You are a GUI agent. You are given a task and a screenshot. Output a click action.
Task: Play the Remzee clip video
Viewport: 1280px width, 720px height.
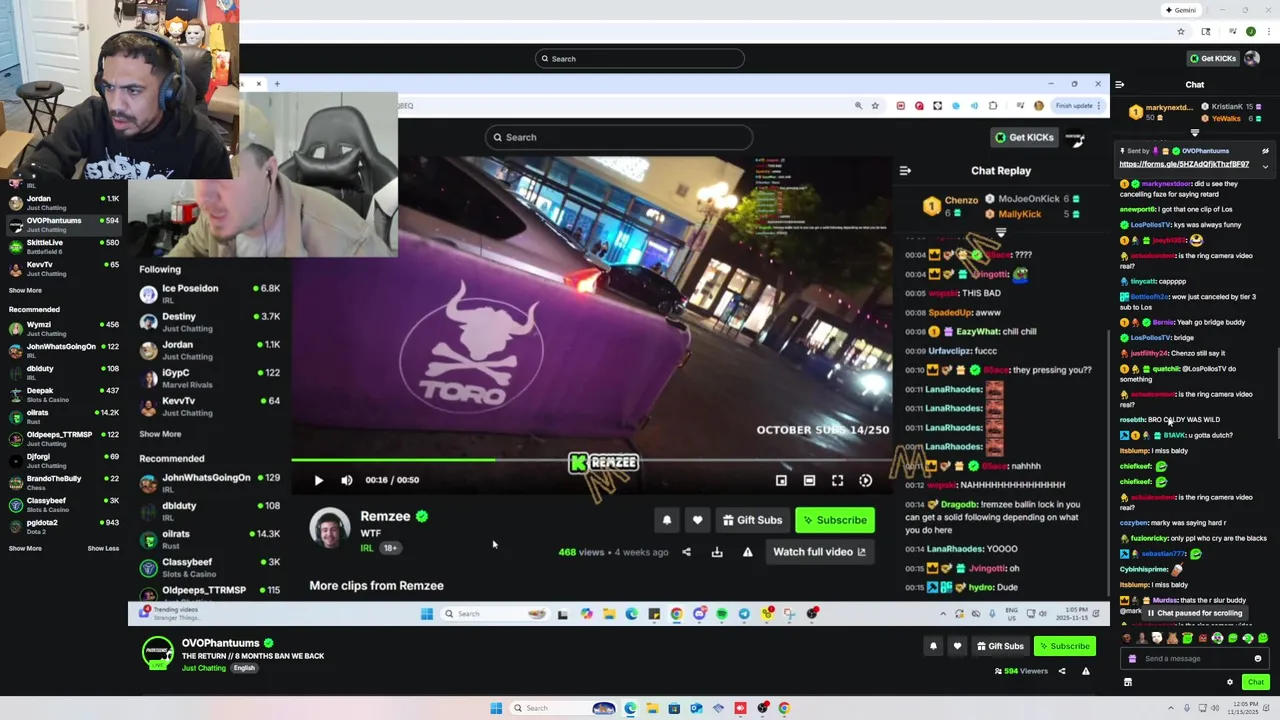click(318, 480)
